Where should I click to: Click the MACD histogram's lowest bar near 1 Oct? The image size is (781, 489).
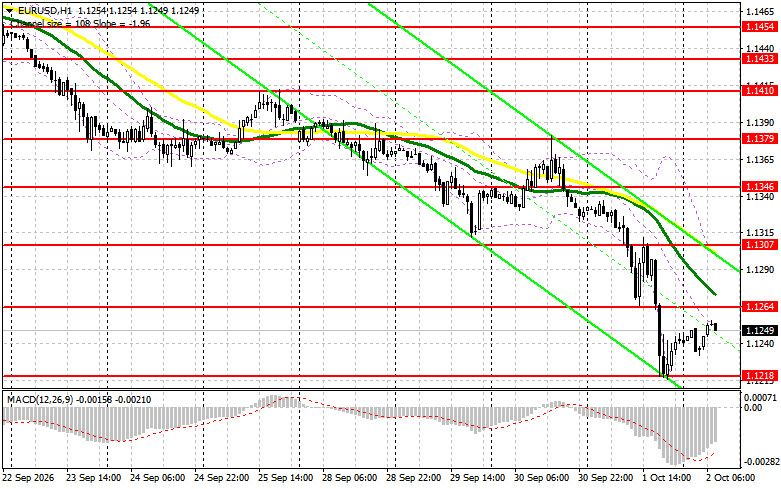click(x=676, y=436)
